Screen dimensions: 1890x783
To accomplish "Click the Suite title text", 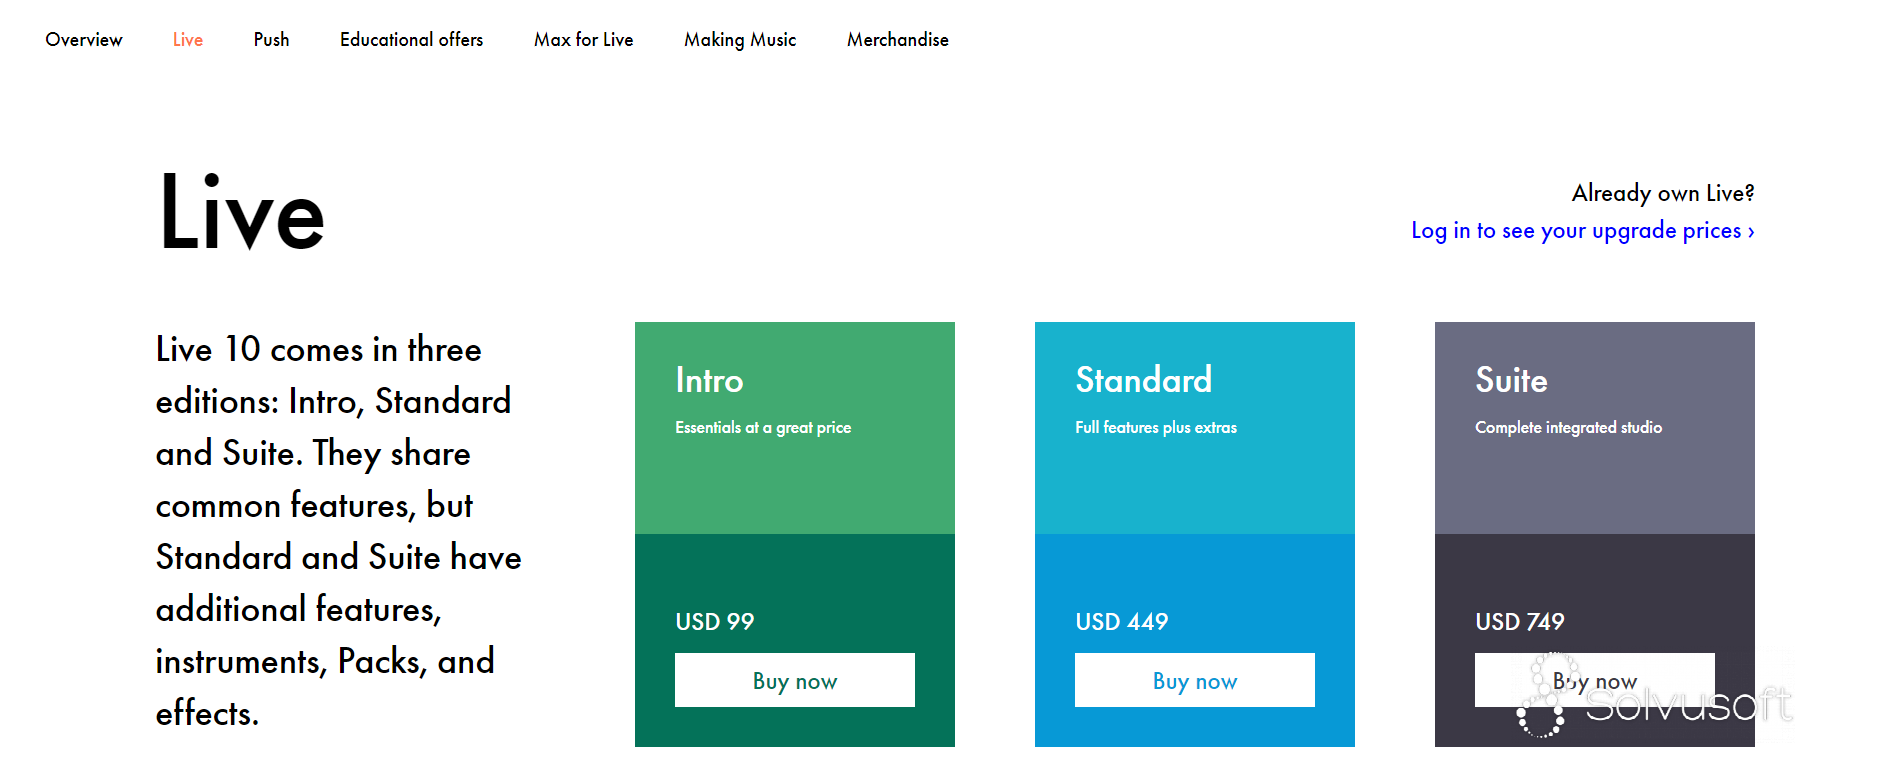I will coord(1511,380).
